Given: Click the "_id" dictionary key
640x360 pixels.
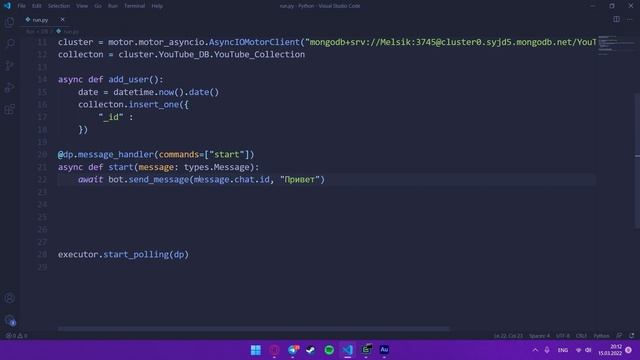Looking at the screenshot, I should (x=111, y=117).
